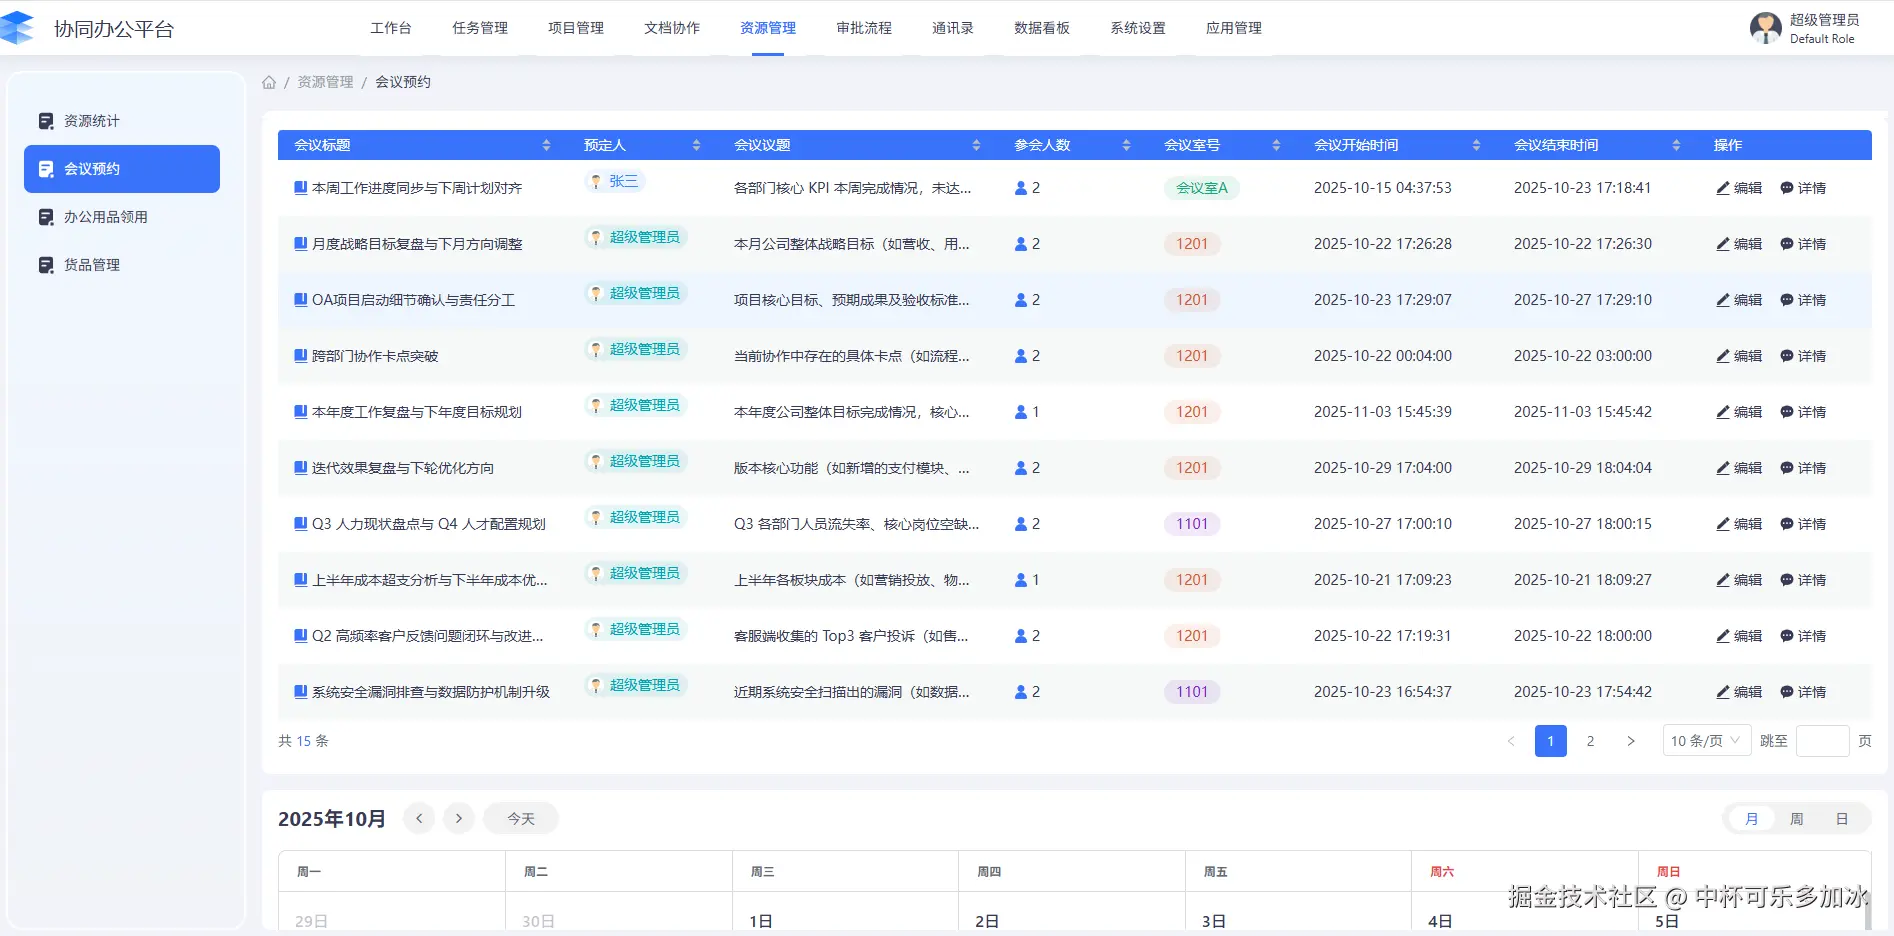The height and width of the screenshot is (936, 1894).
Task: Sort by 会议开始时间 column
Action: [x=1476, y=145]
